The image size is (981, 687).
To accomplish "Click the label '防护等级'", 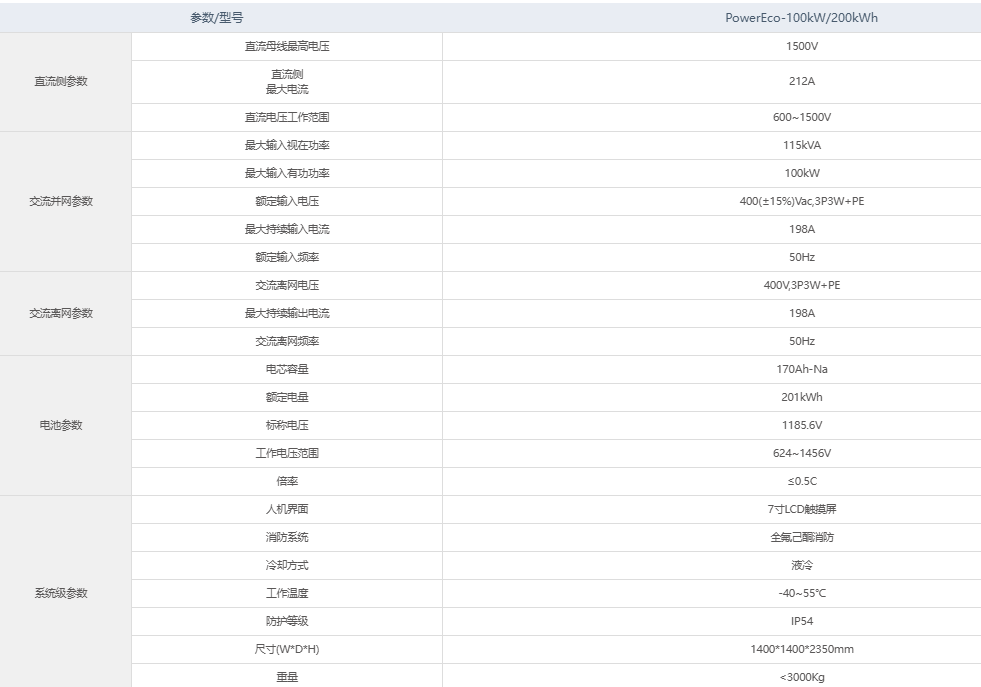I will 287,622.
